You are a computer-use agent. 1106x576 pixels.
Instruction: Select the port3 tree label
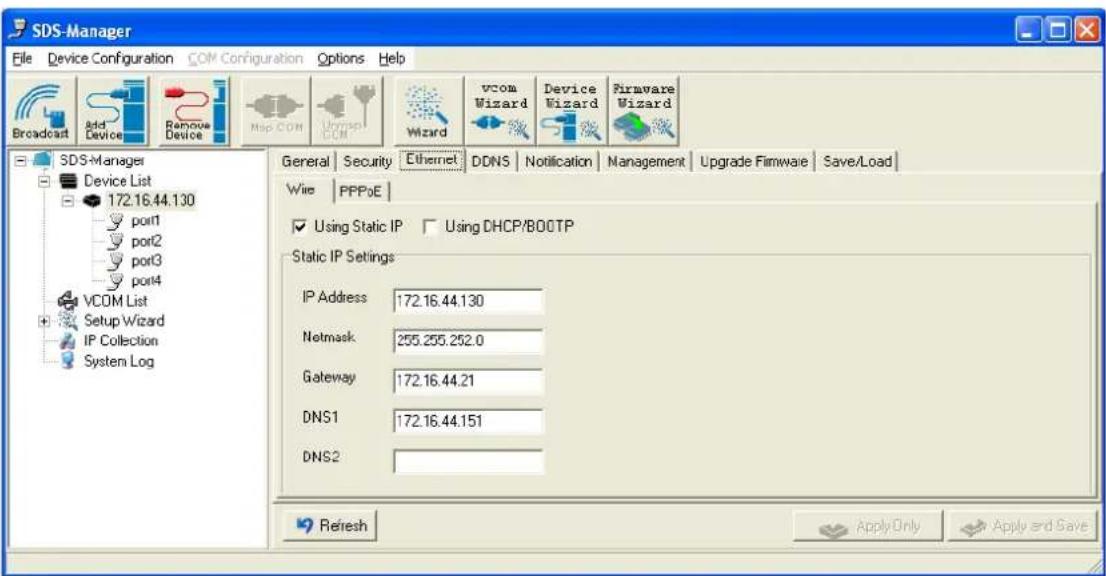coord(146,261)
